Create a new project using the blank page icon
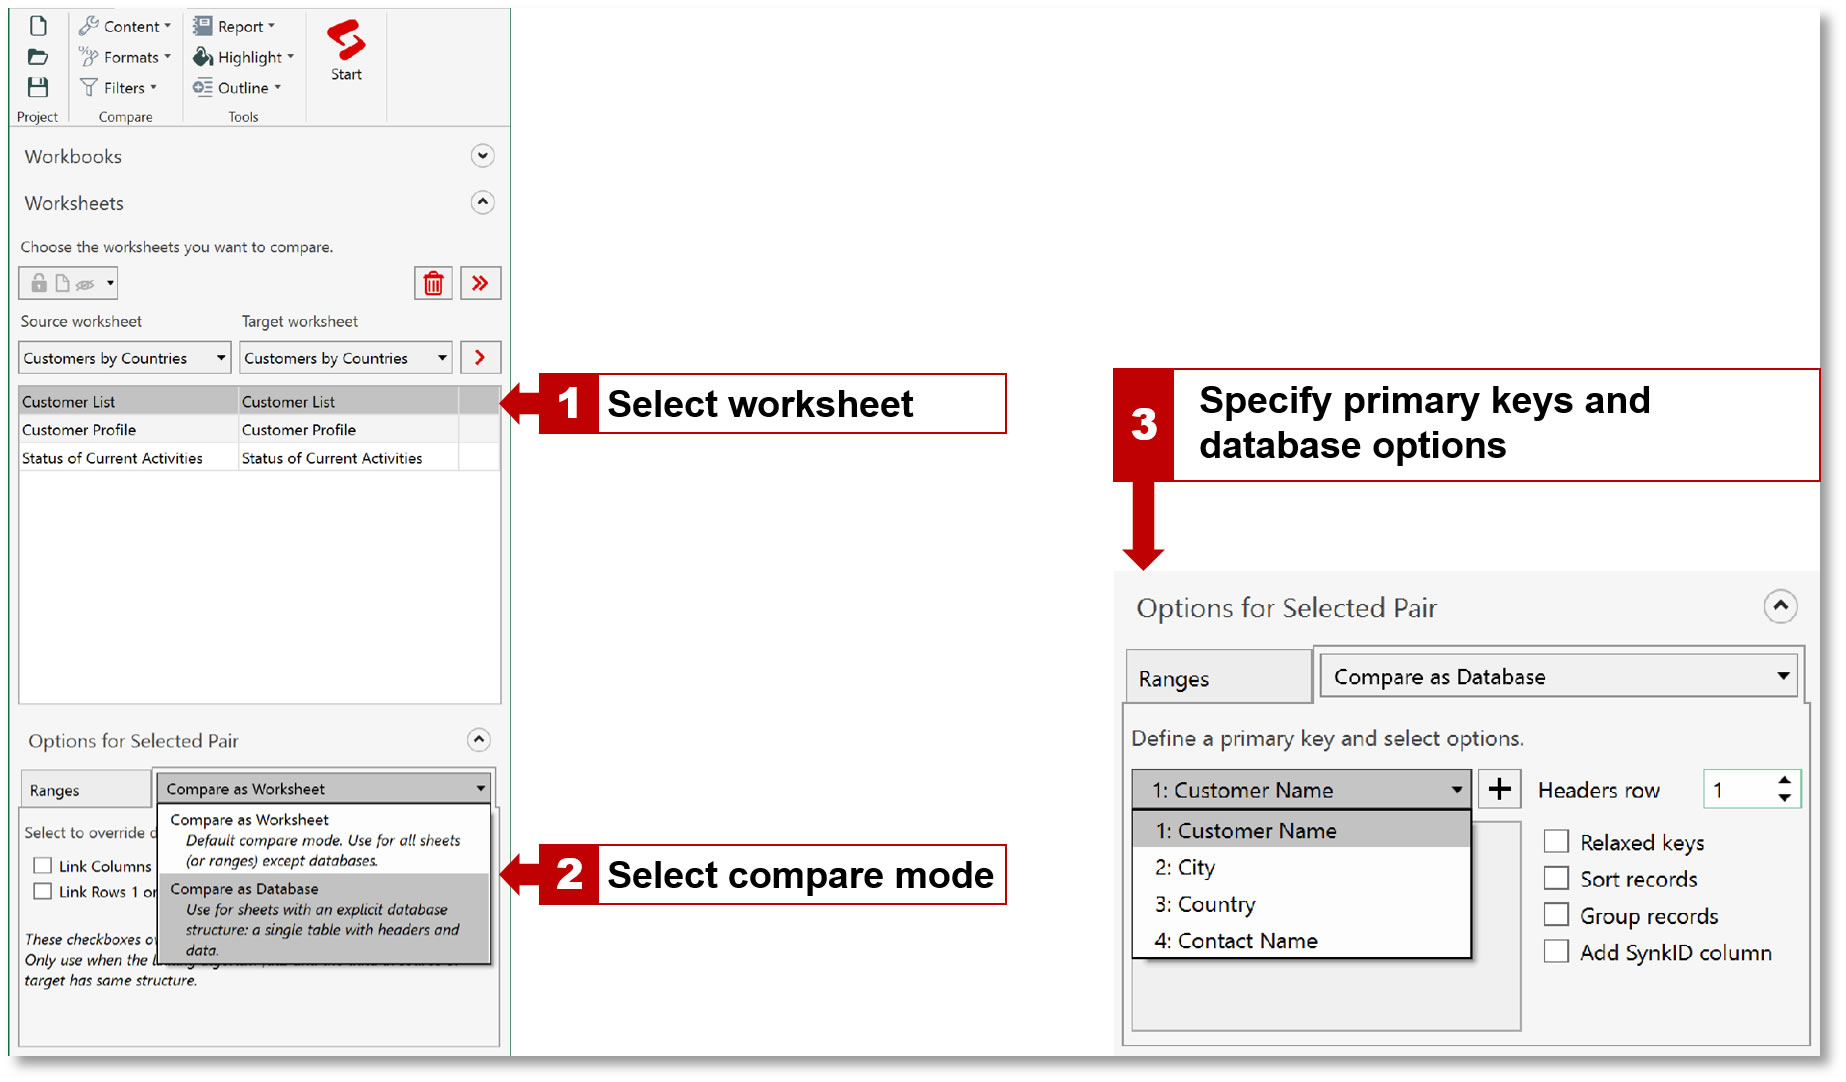The image size is (1846, 1082). point(37,25)
